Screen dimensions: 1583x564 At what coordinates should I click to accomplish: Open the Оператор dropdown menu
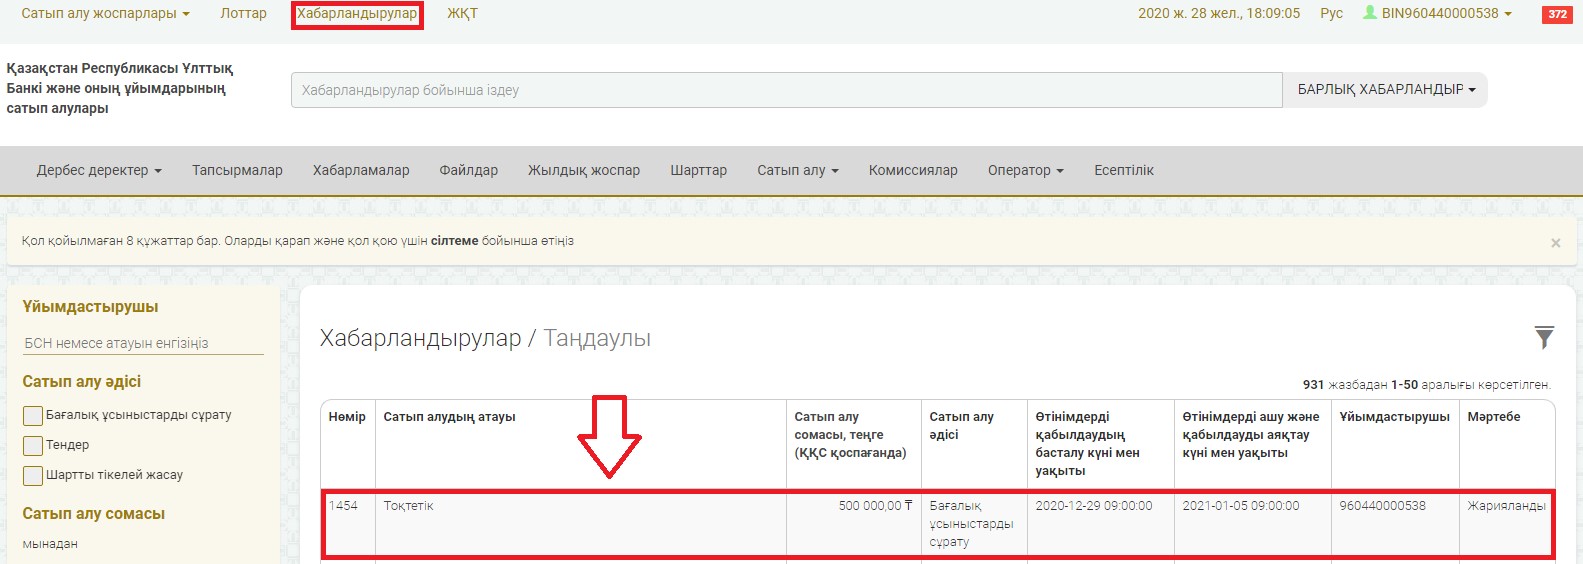(1025, 171)
